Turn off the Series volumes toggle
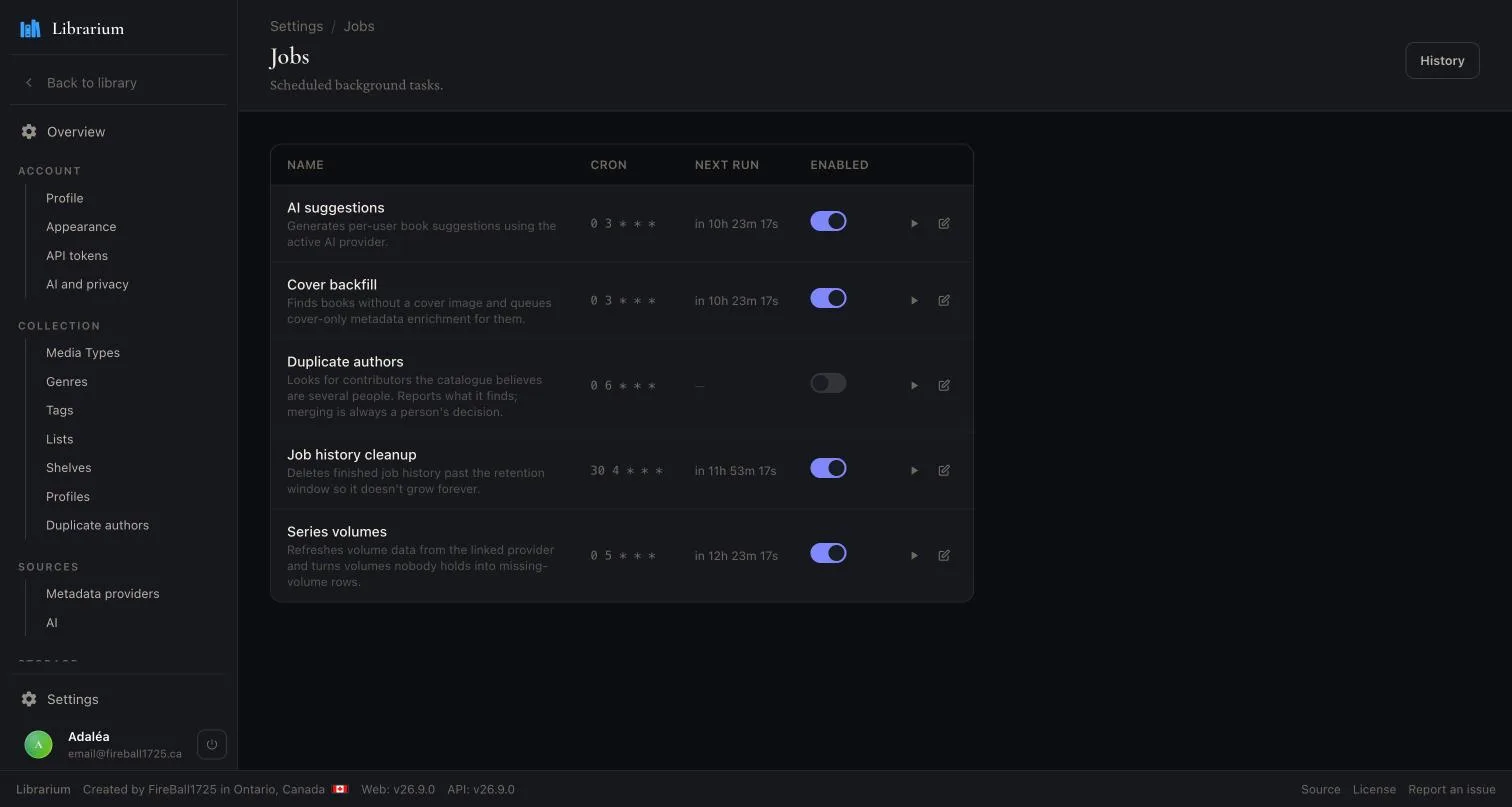This screenshot has height=807, width=1512. [x=828, y=553]
